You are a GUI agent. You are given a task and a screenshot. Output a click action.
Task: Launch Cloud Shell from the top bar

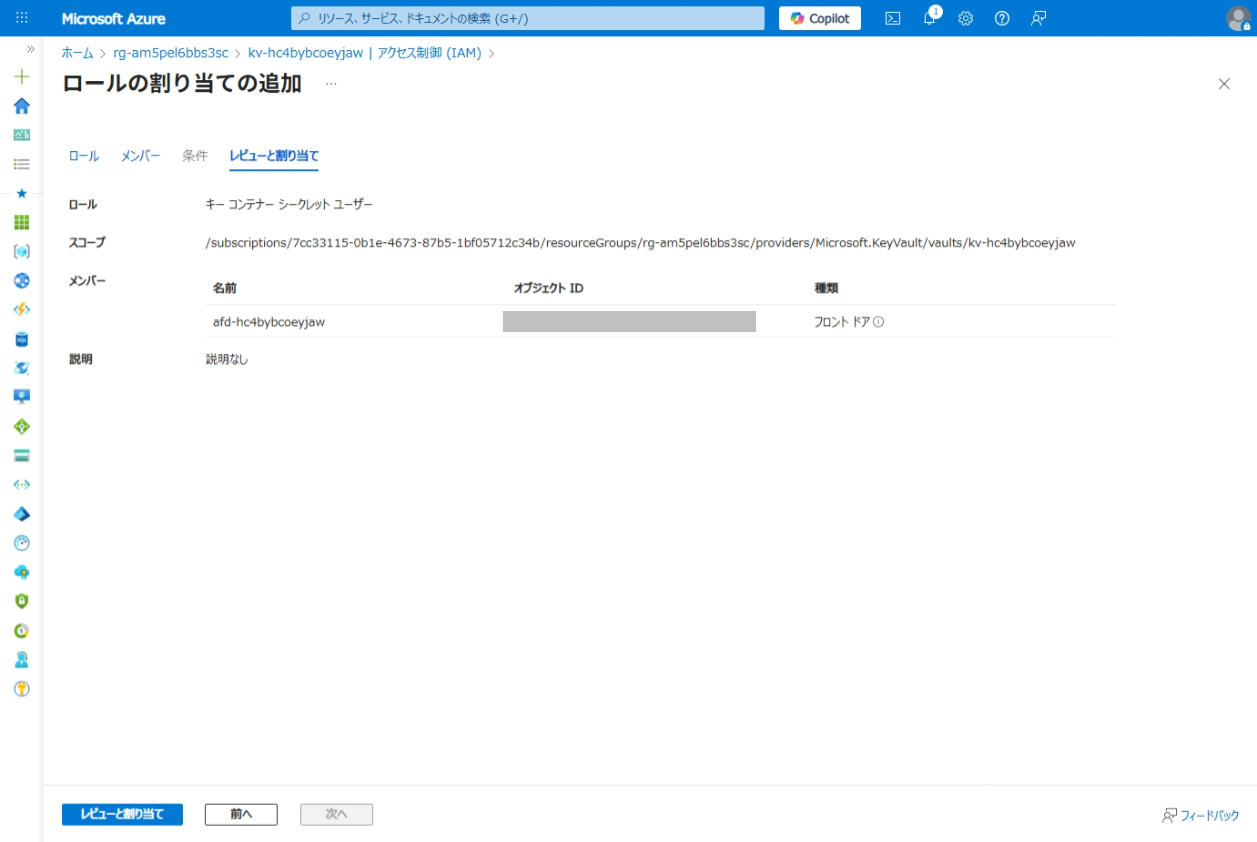click(x=893, y=18)
